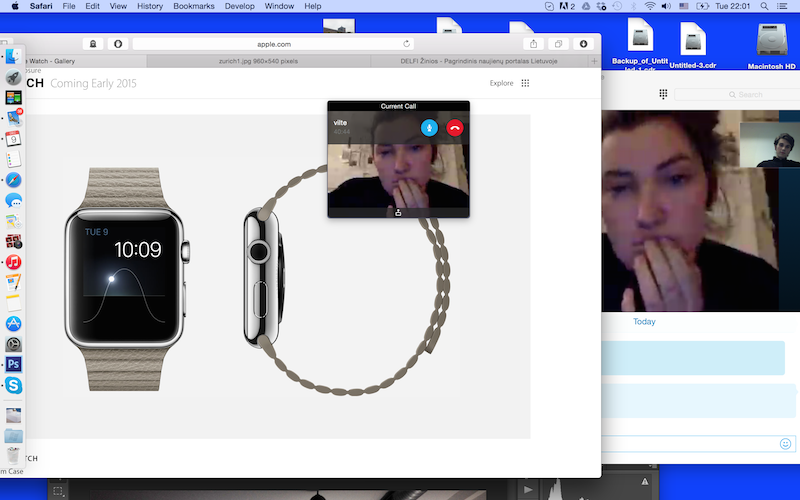This screenshot has height=500, width=800.
Task: Open Notes from the Dock
Action: click(13, 303)
